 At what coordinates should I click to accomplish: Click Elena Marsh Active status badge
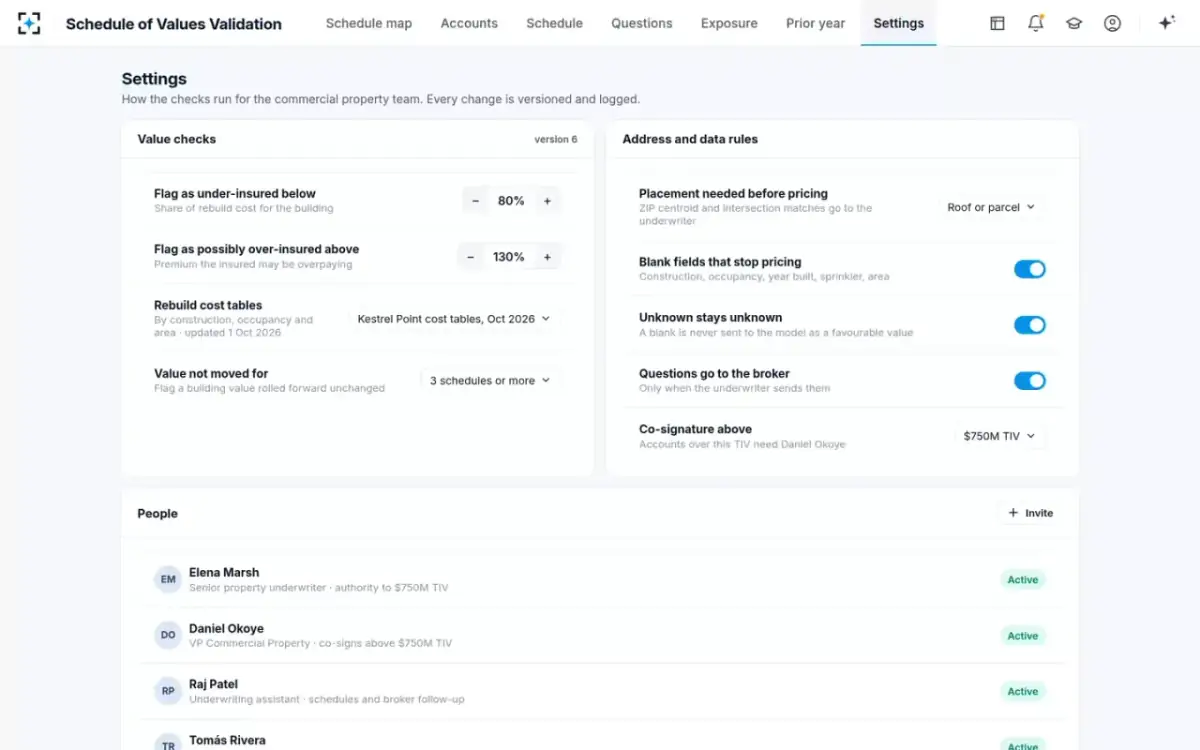pyautogui.click(x=1023, y=580)
